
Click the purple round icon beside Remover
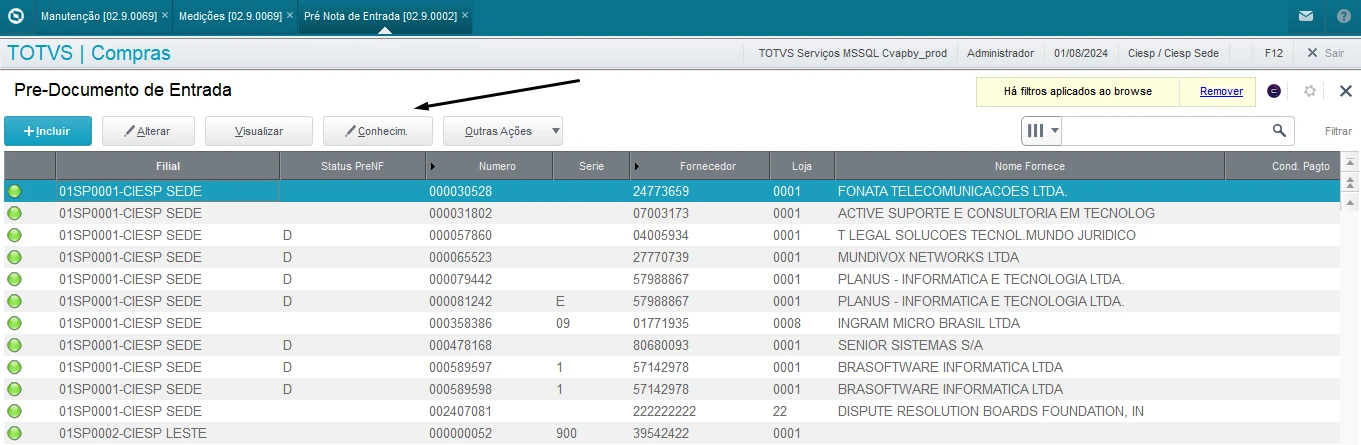1274,91
